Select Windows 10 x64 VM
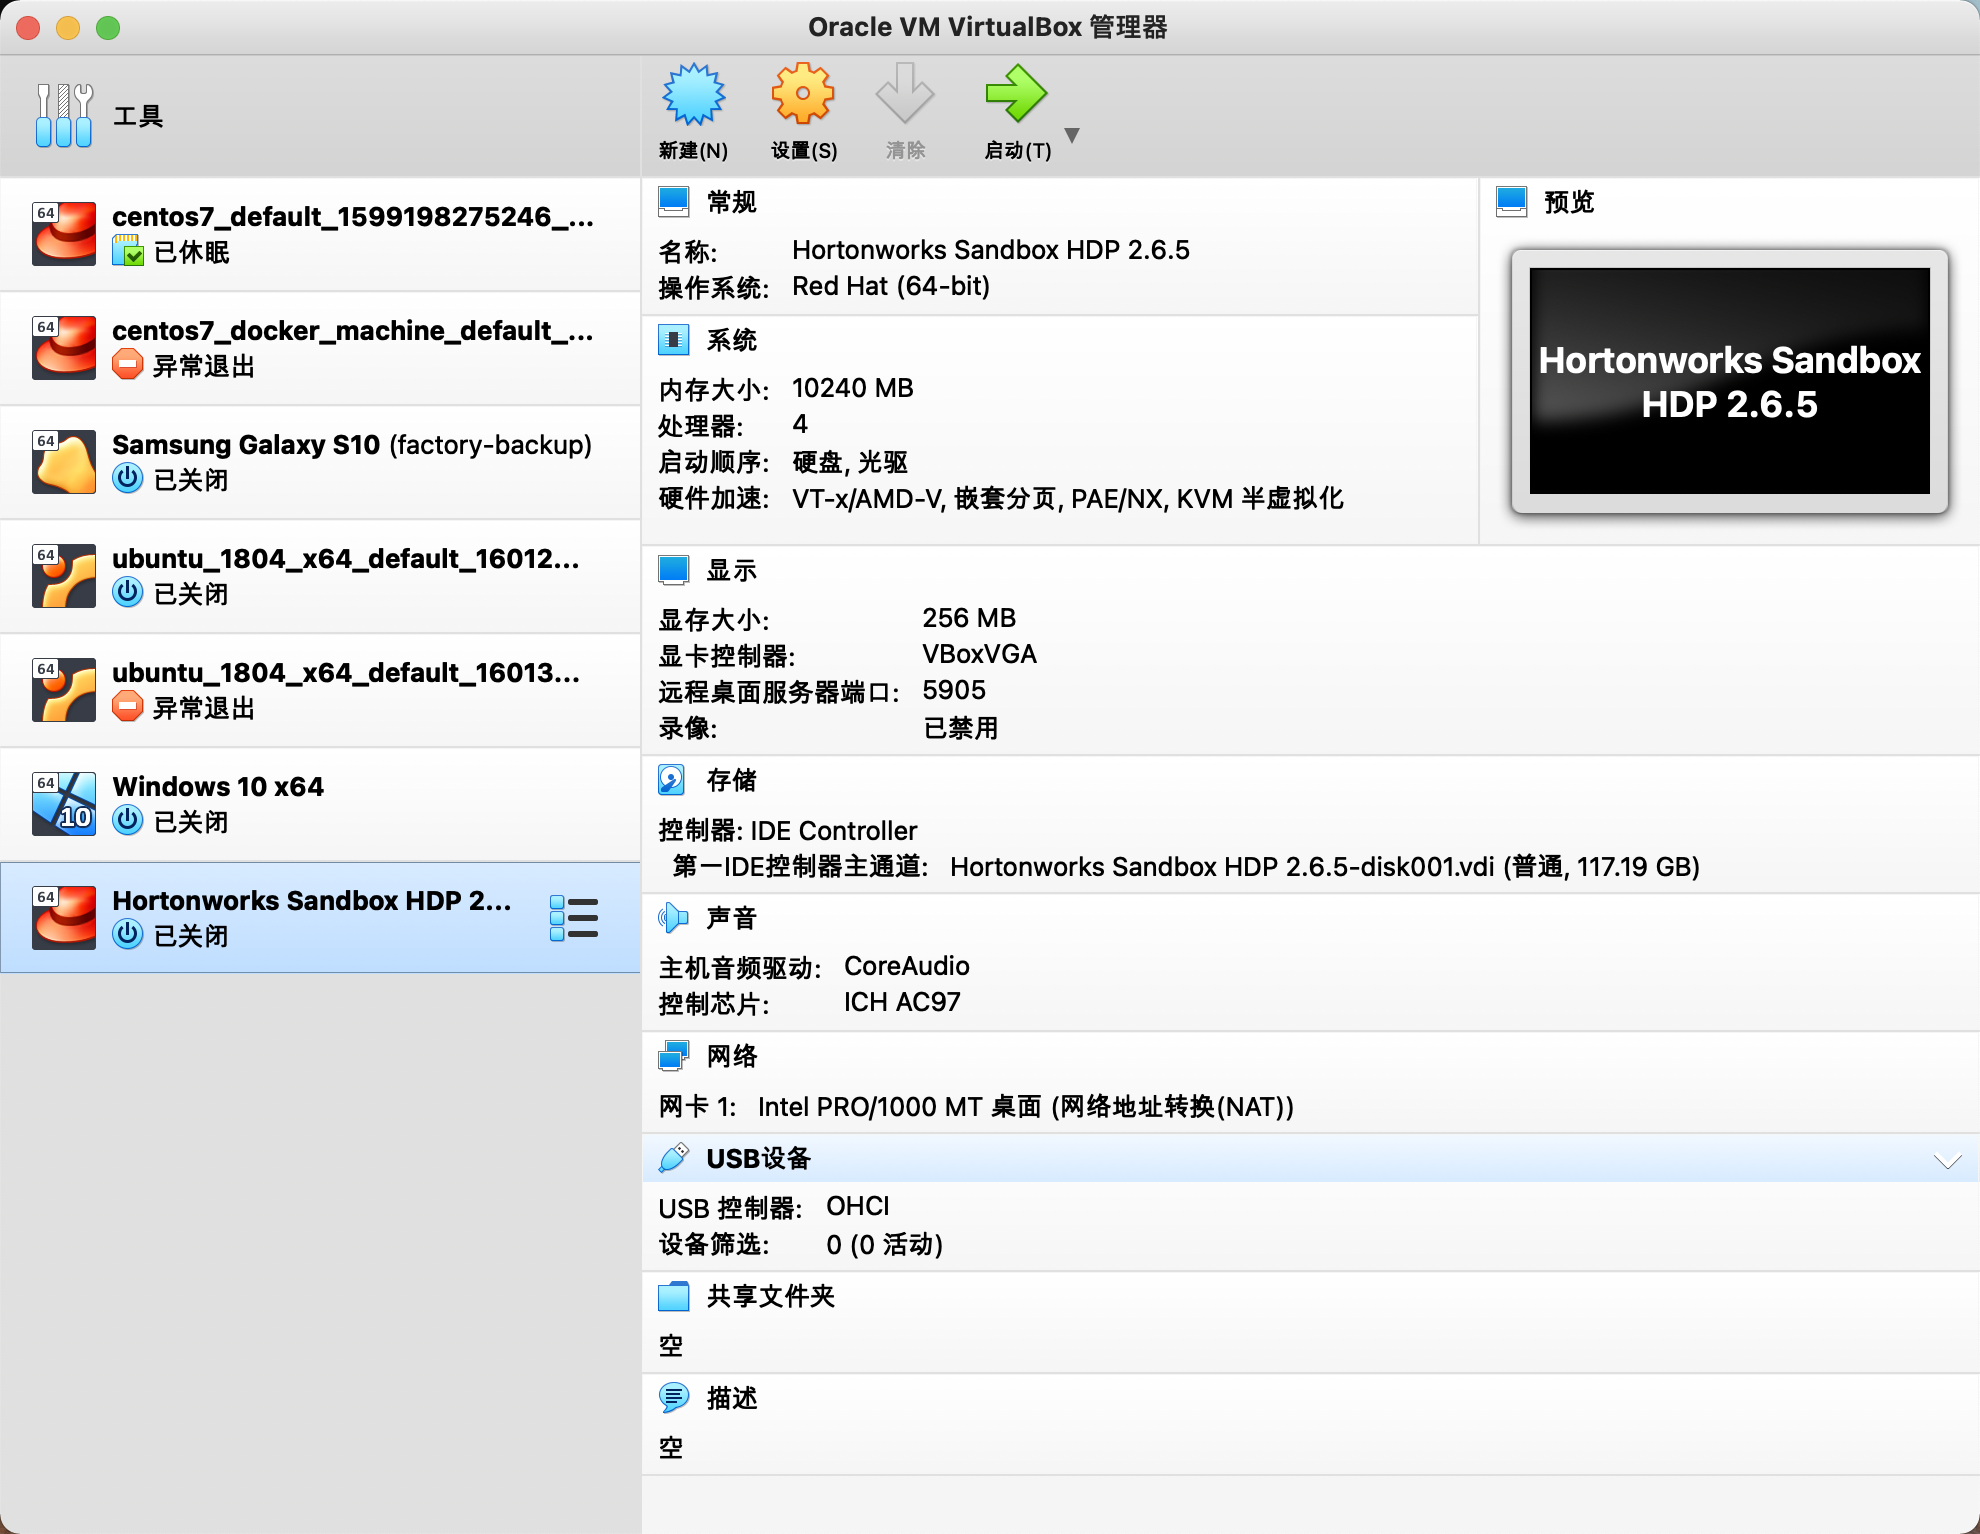 [x=320, y=805]
